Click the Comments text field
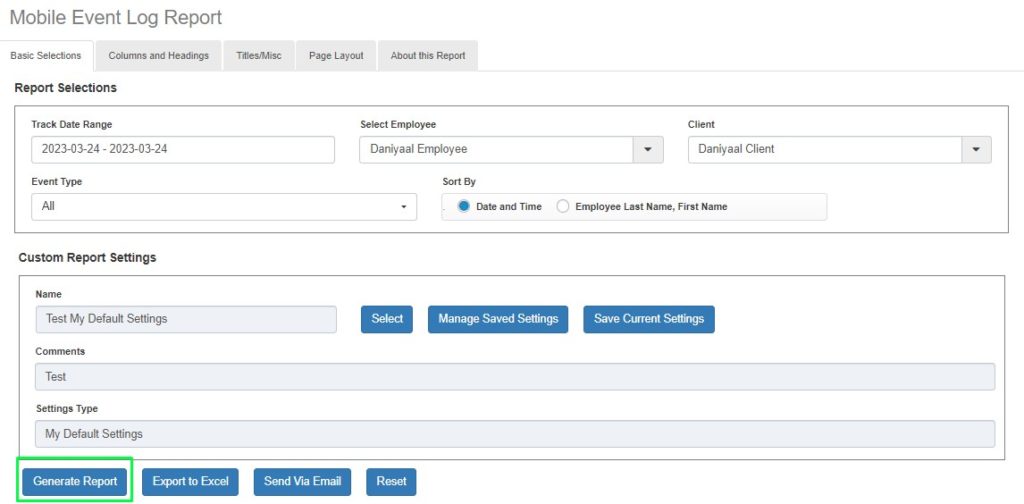 [x=514, y=376]
